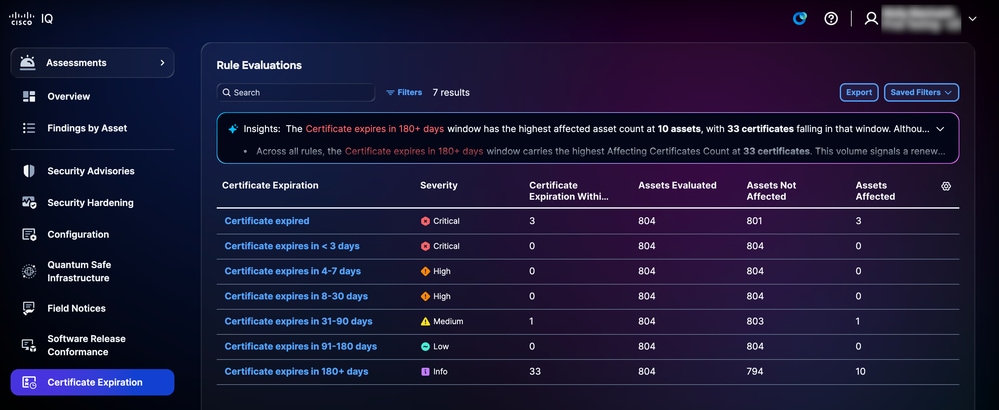Screen dimensions: 999x410
Task: Click the Overview dashboard icon
Action: coord(29,97)
